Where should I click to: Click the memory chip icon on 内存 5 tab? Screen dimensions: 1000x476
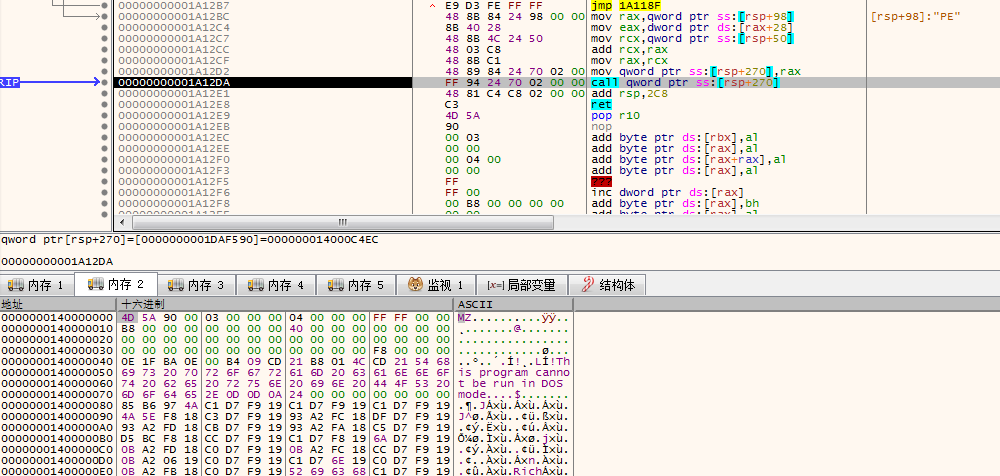pyautogui.click(x=335, y=285)
